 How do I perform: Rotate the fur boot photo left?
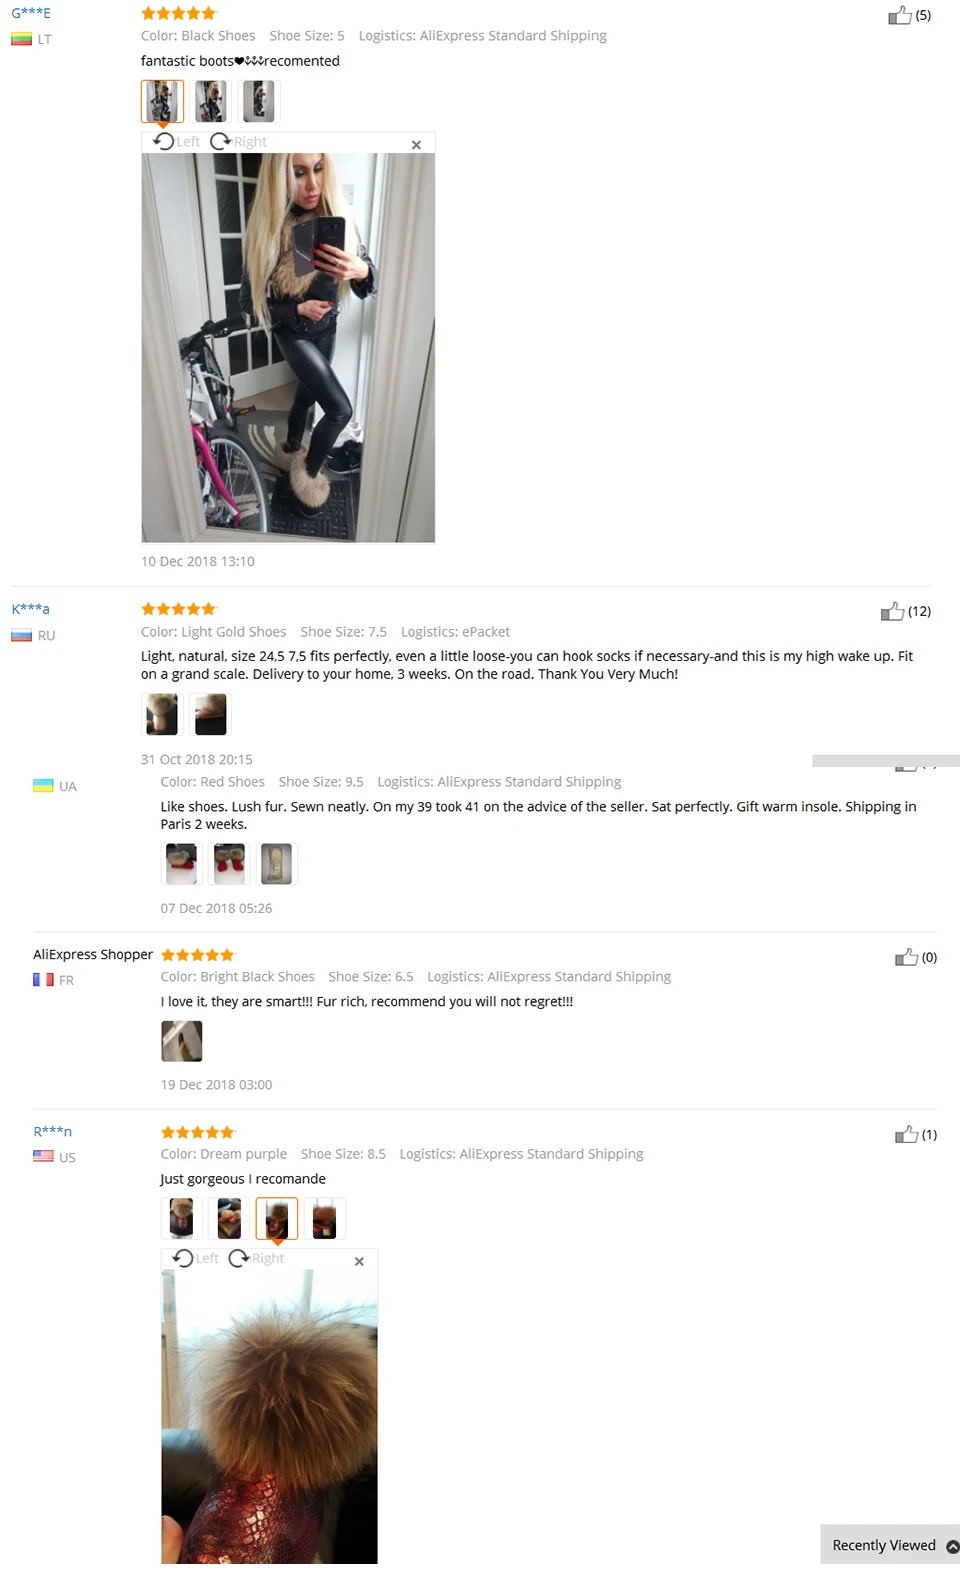195,1258
